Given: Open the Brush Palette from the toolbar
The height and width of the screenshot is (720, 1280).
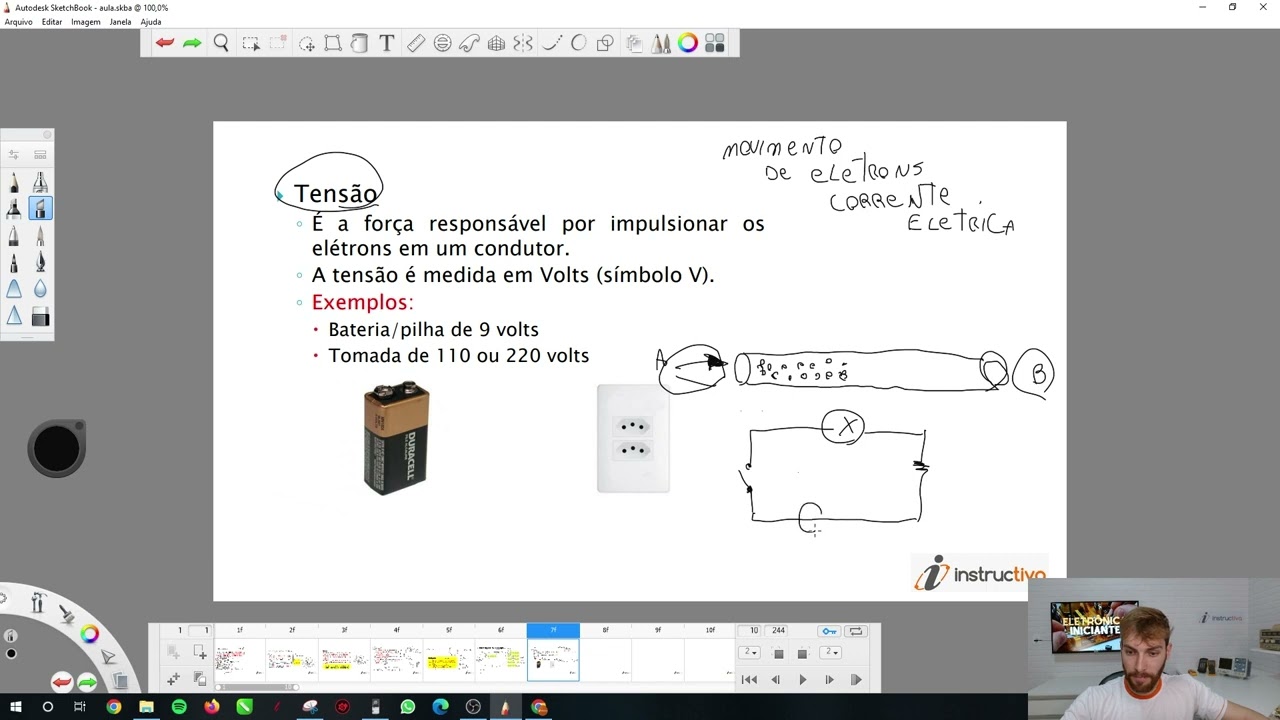Looking at the screenshot, I should click(x=660, y=43).
